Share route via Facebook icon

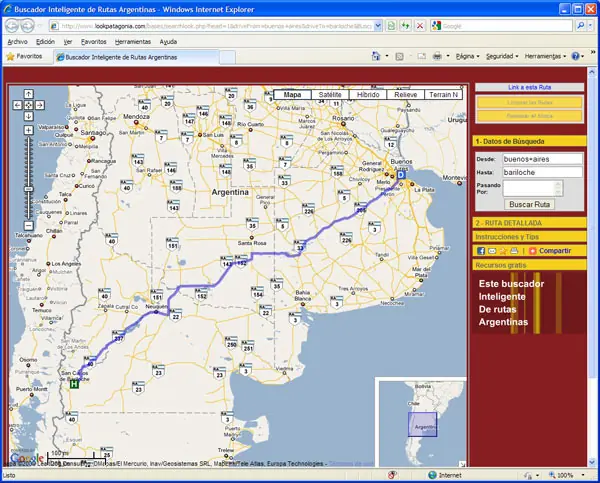click(481, 251)
